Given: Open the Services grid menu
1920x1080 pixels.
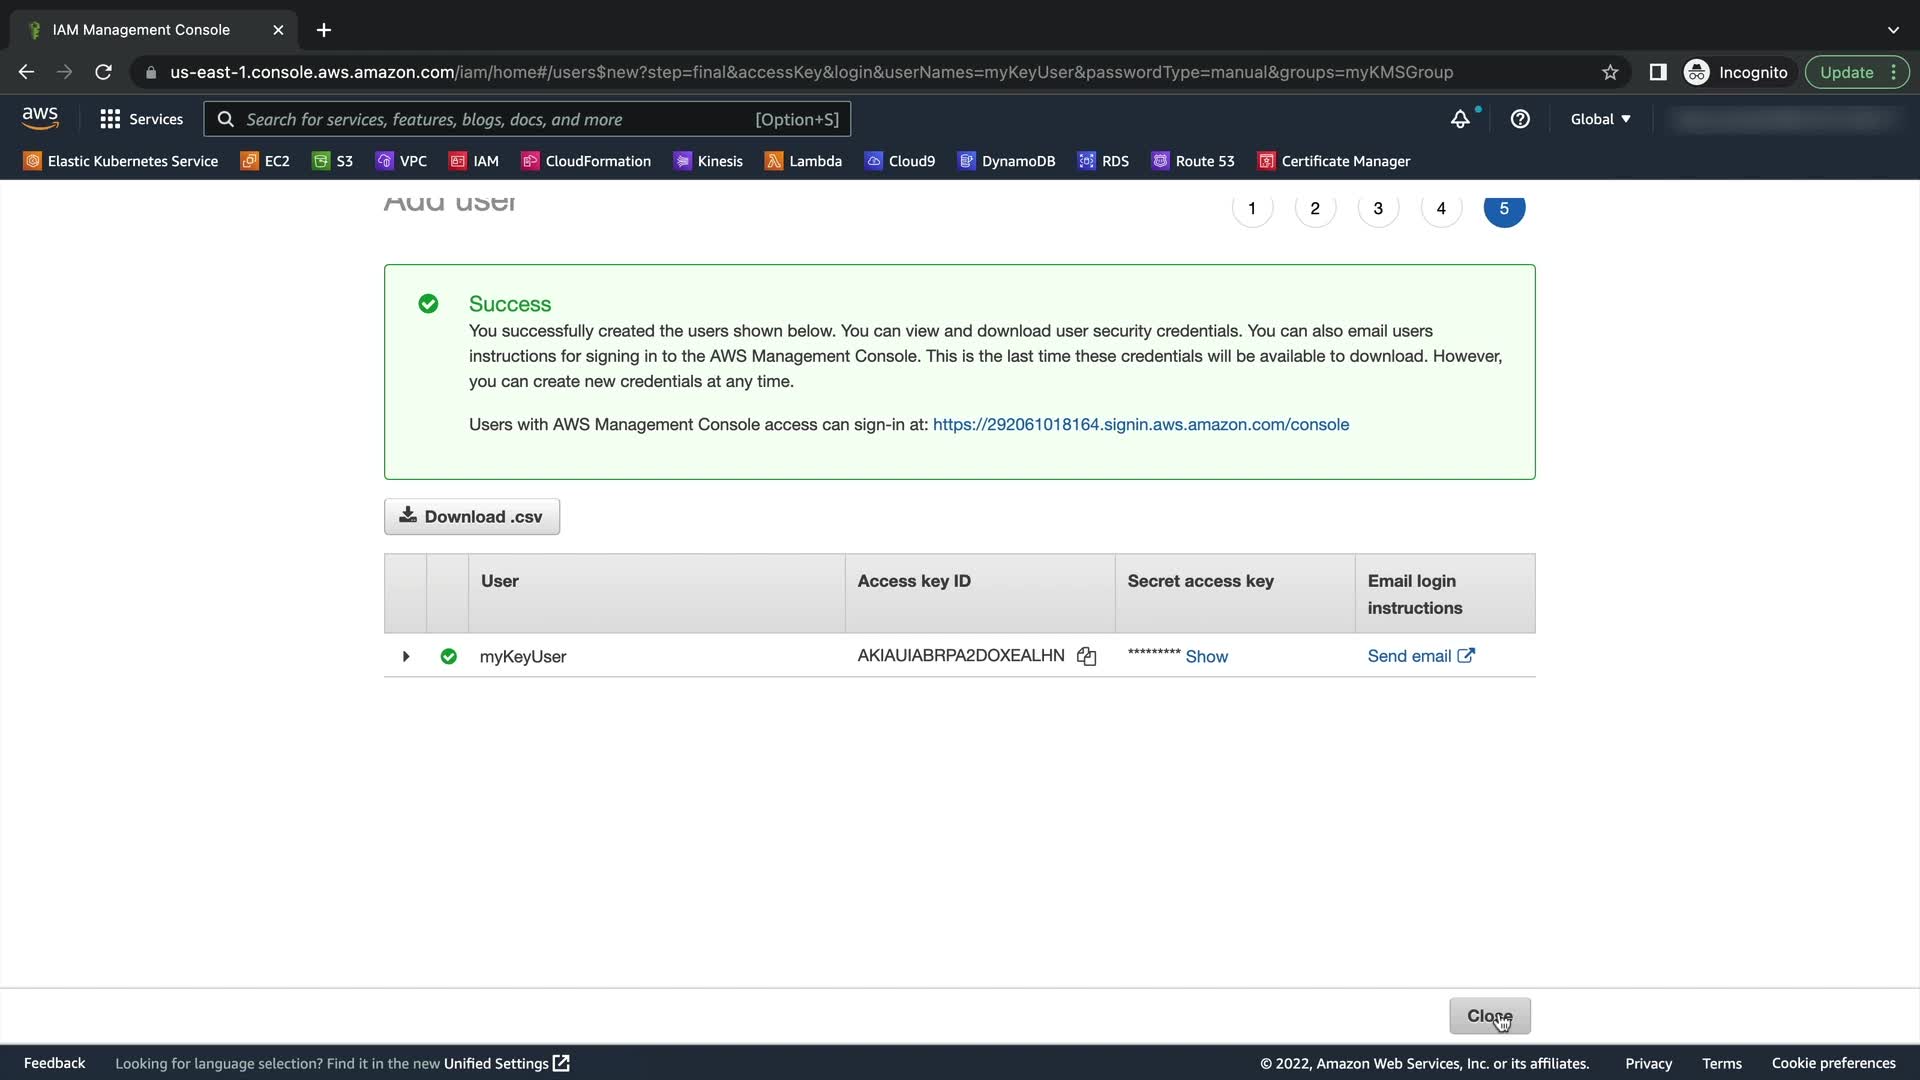Looking at the screenshot, I should (141, 119).
